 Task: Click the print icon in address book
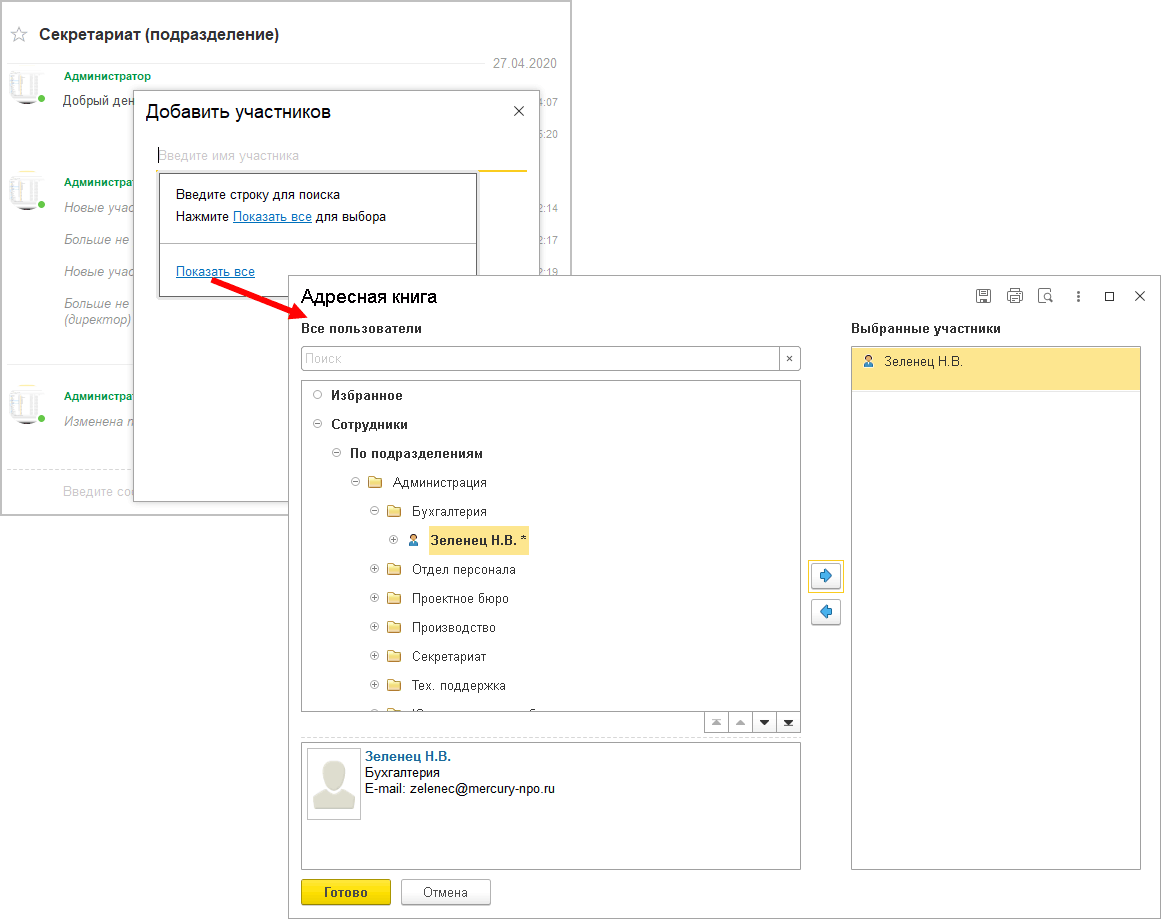(x=1015, y=297)
